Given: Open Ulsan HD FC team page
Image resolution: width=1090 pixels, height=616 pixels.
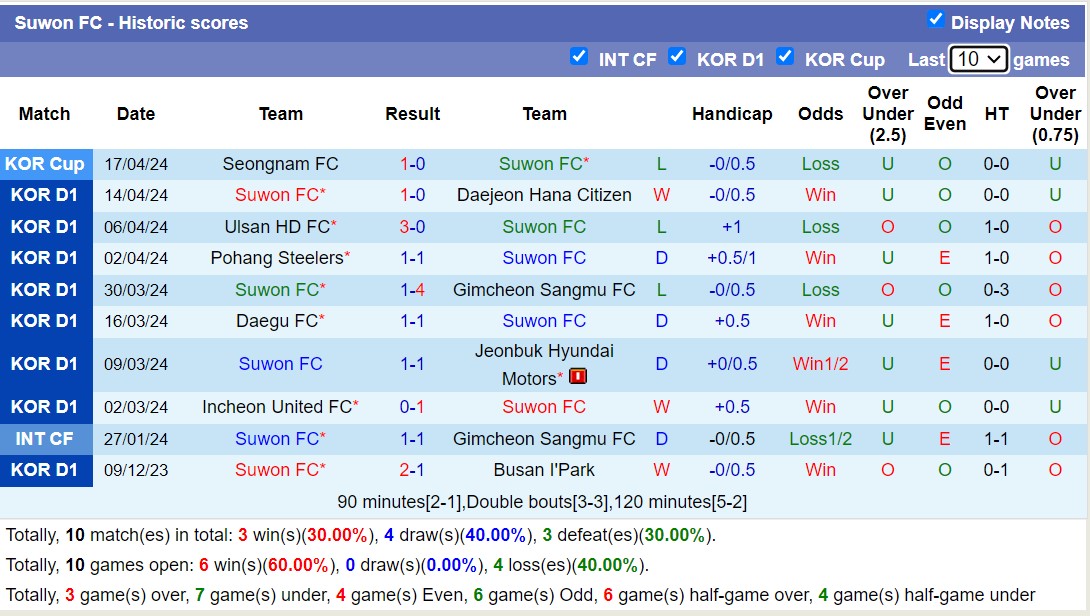Looking at the screenshot, I should [x=275, y=227].
